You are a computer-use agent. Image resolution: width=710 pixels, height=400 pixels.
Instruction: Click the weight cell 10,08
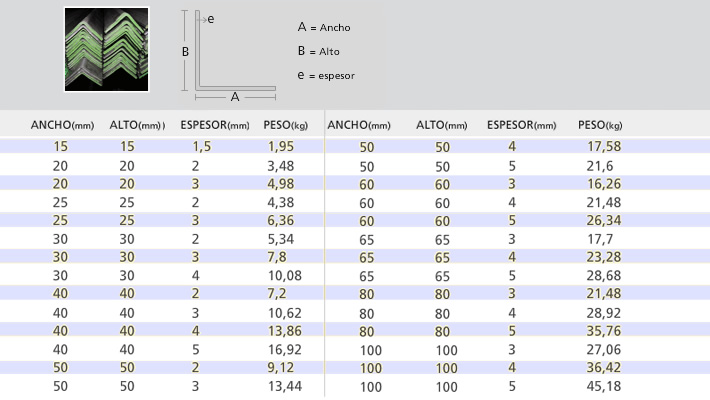284,275
